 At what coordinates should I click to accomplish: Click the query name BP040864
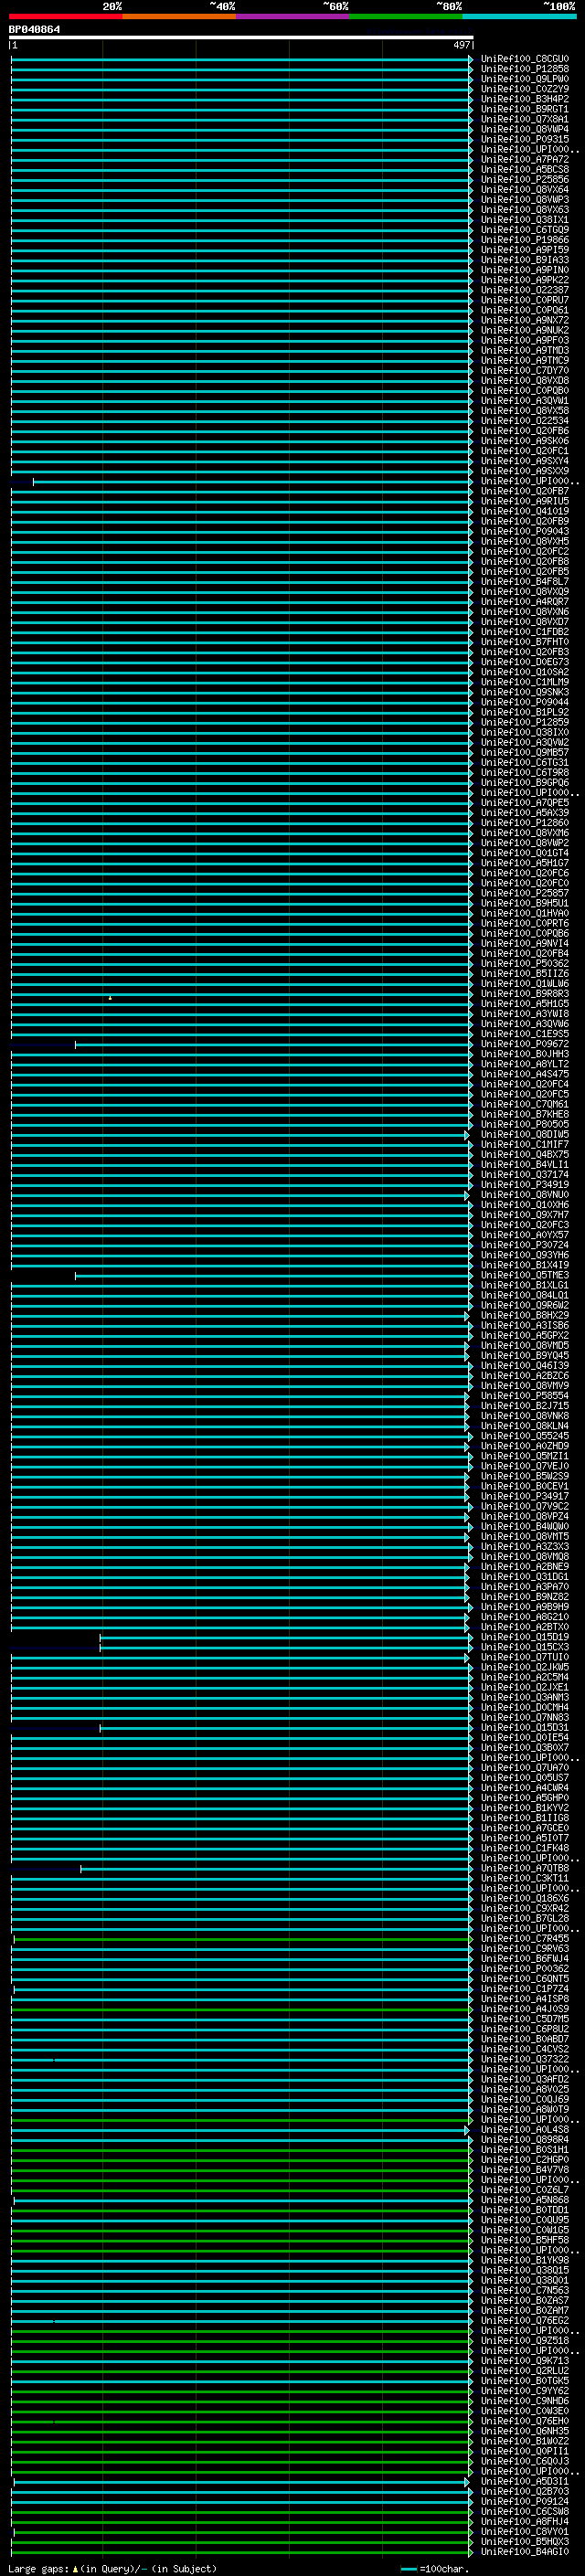tap(34, 29)
